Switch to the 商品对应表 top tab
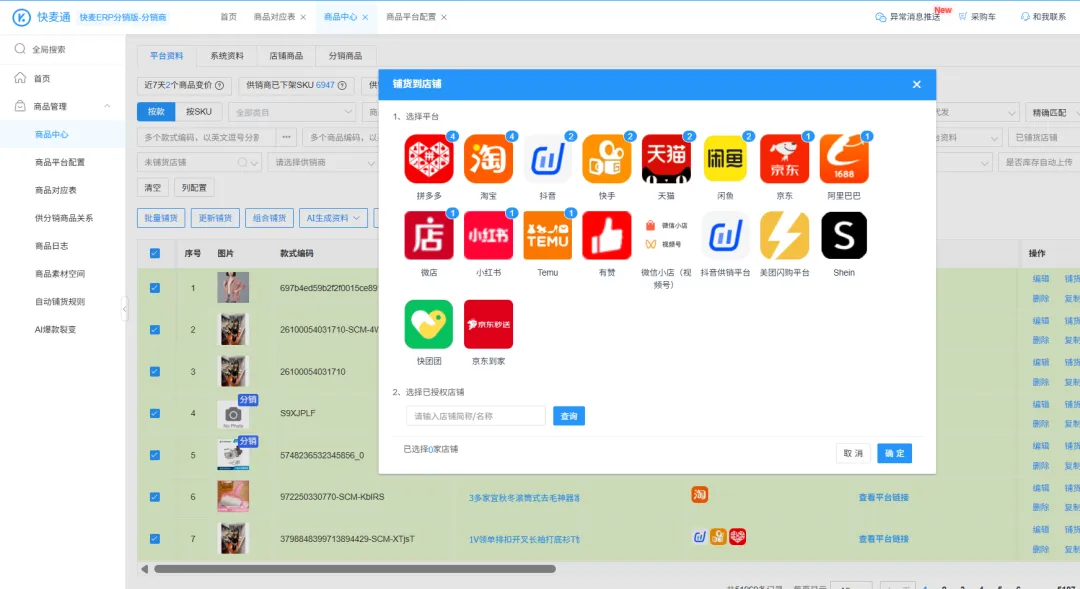The width and height of the screenshot is (1080, 589). [x=274, y=17]
